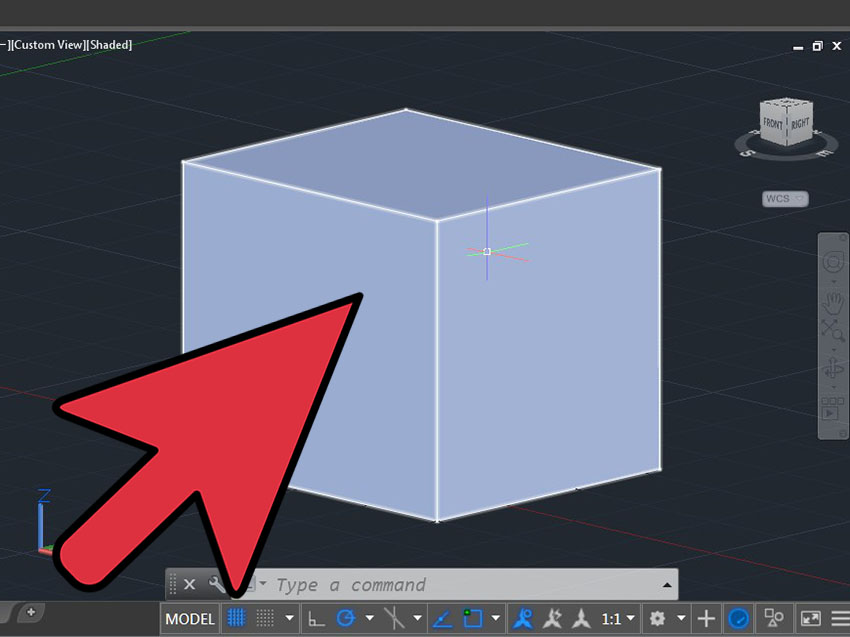Minimize the drawing viewport window
Viewport: 850px width, 637px height.
[x=797, y=48]
